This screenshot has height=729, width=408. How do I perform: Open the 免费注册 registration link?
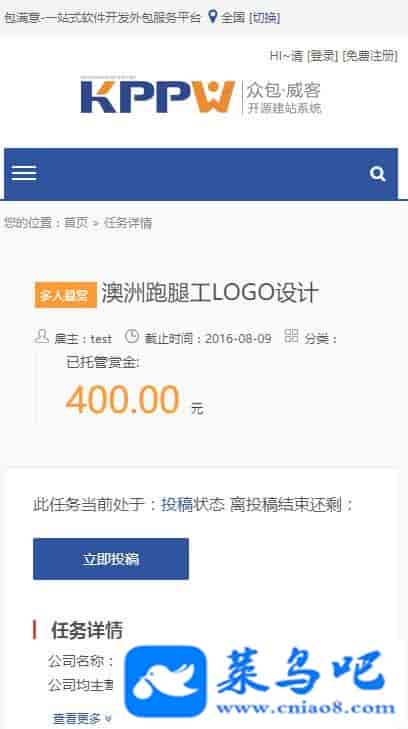(370, 56)
